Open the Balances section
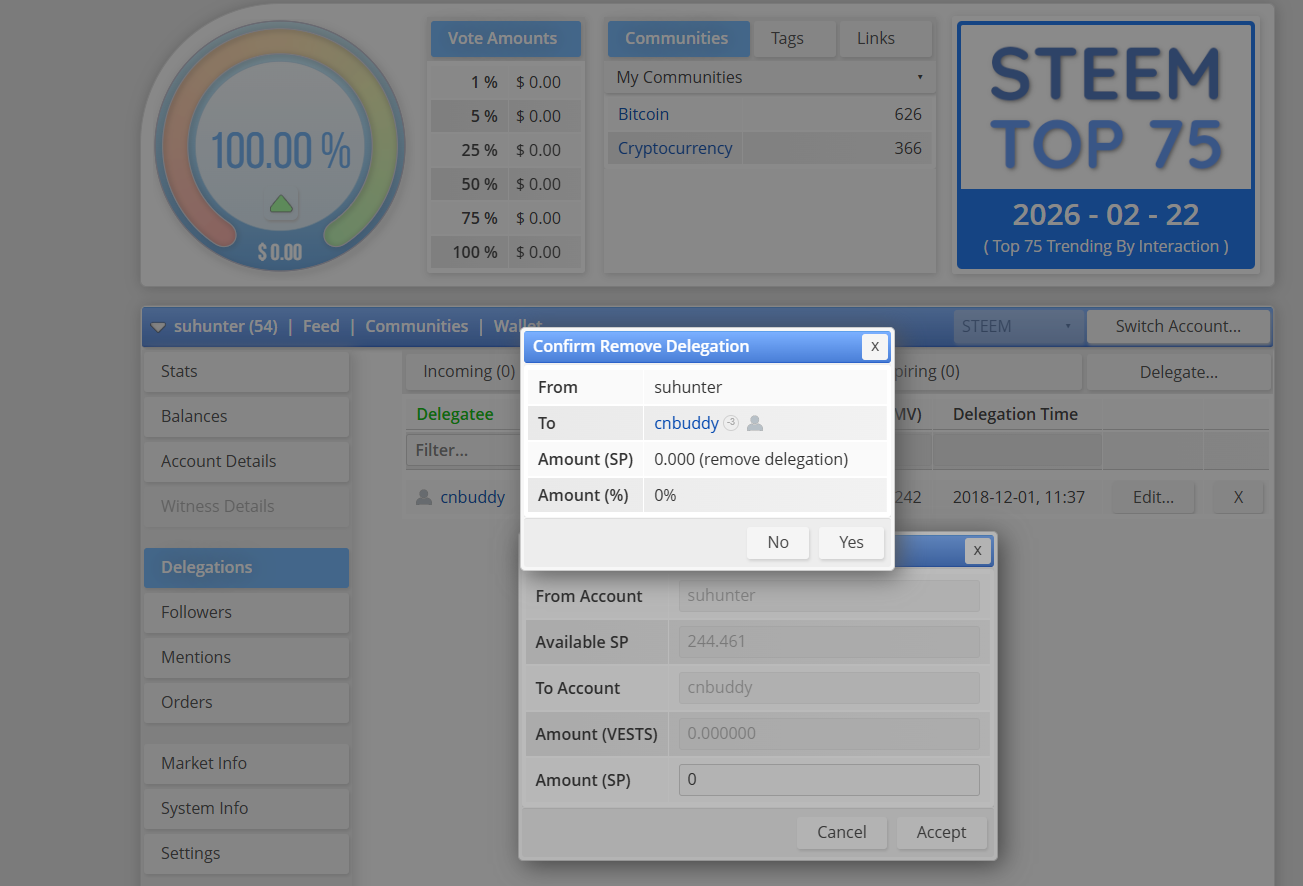The image size is (1303, 886). [246, 416]
